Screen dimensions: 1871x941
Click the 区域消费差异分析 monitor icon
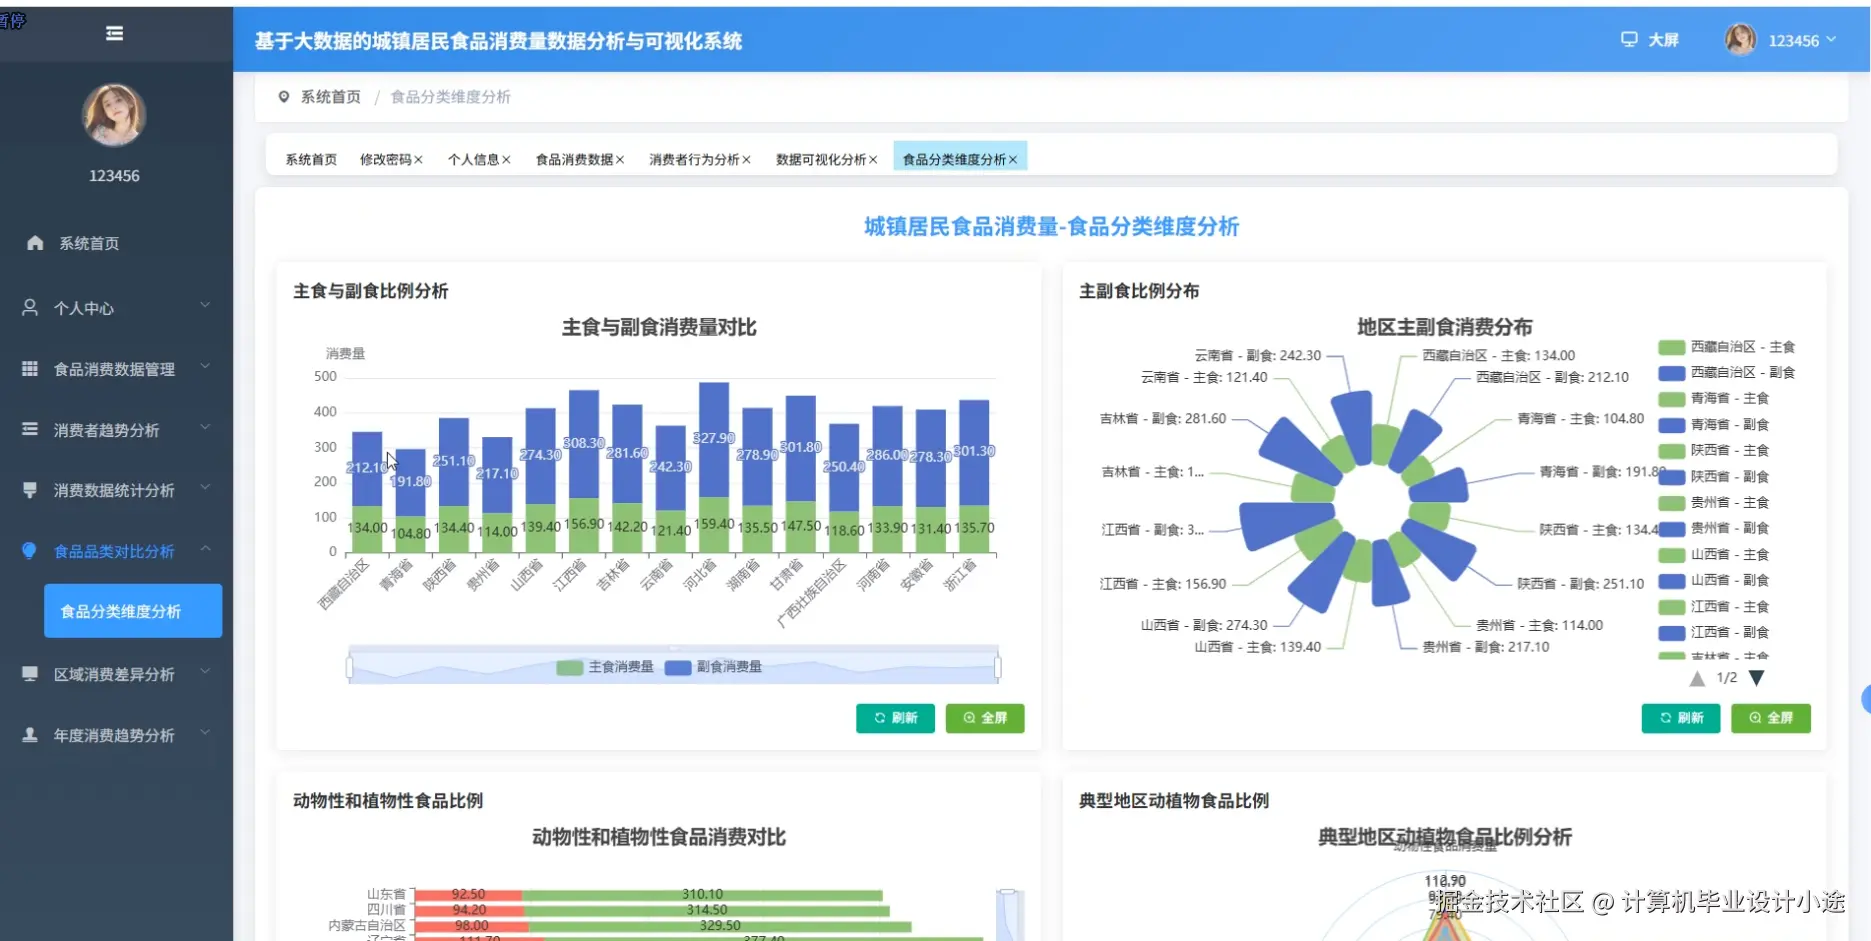(x=30, y=674)
